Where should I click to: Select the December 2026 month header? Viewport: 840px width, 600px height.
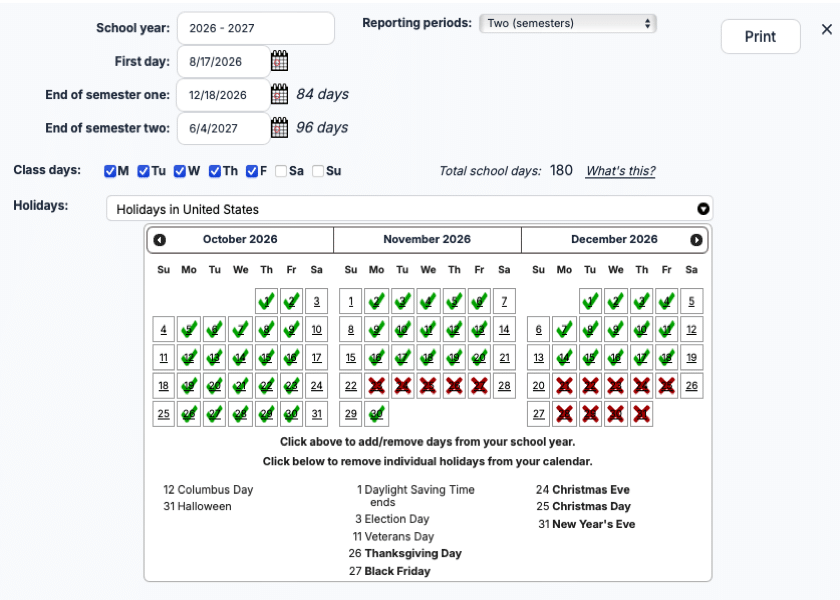(x=614, y=239)
